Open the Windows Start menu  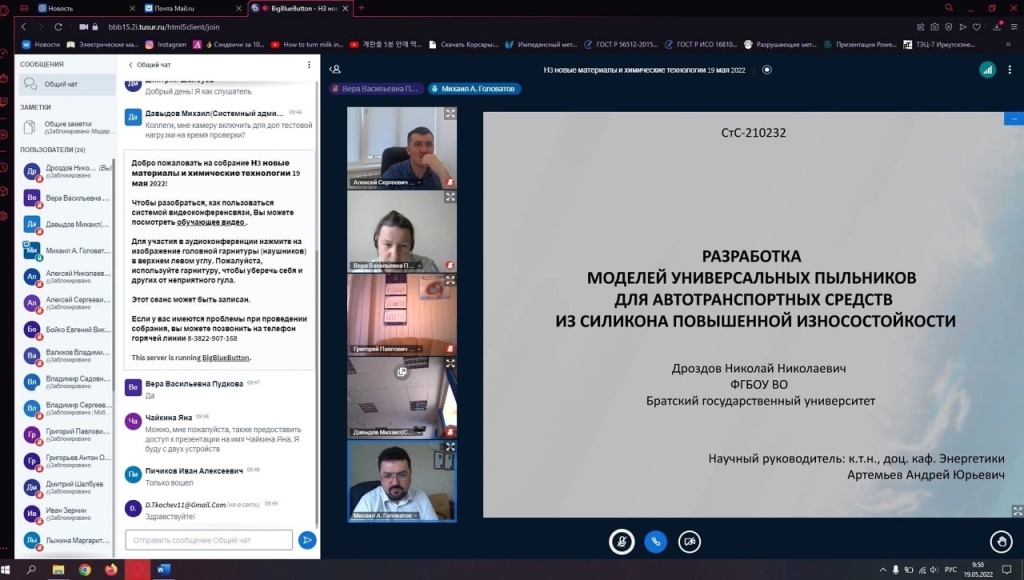(x=6, y=570)
